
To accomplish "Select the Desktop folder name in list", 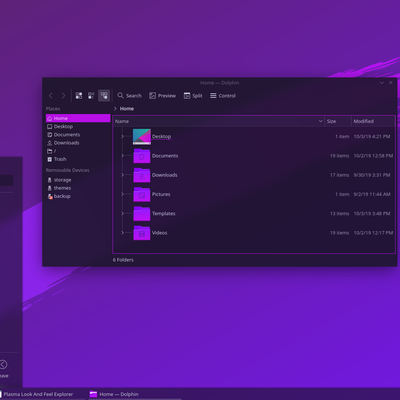I will (x=161, y=136).
